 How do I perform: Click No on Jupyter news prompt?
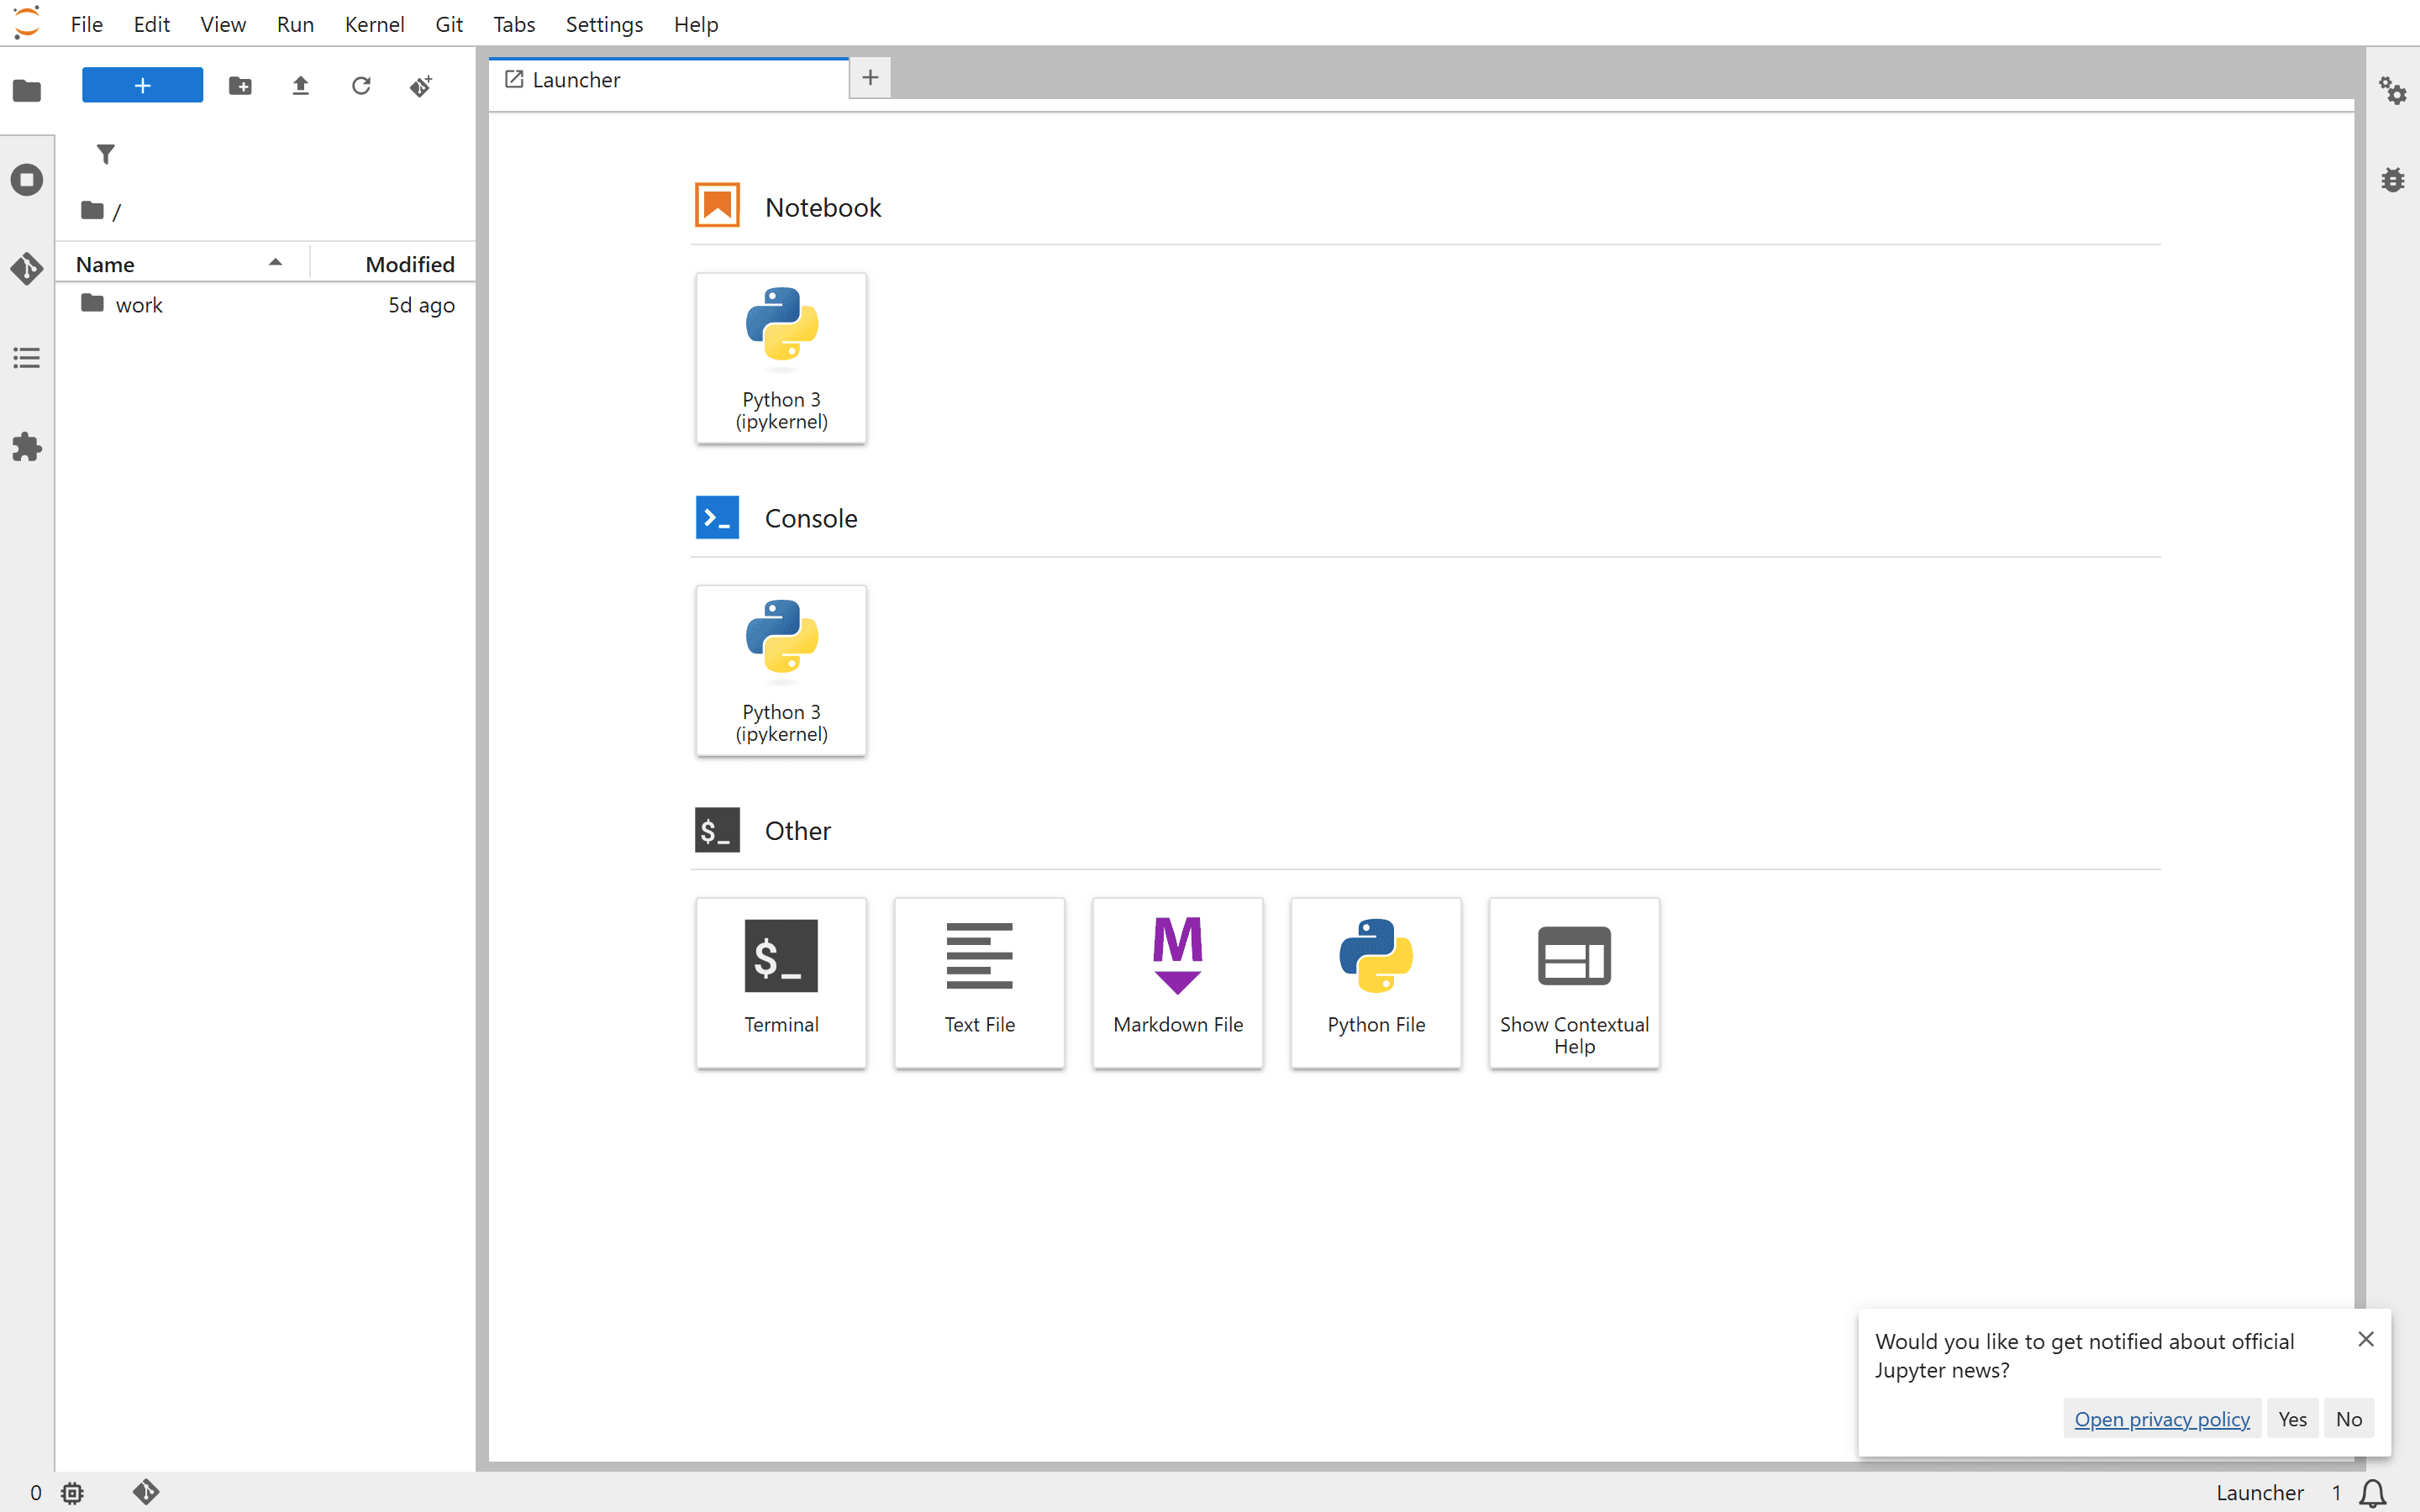coord(2349,1419)
